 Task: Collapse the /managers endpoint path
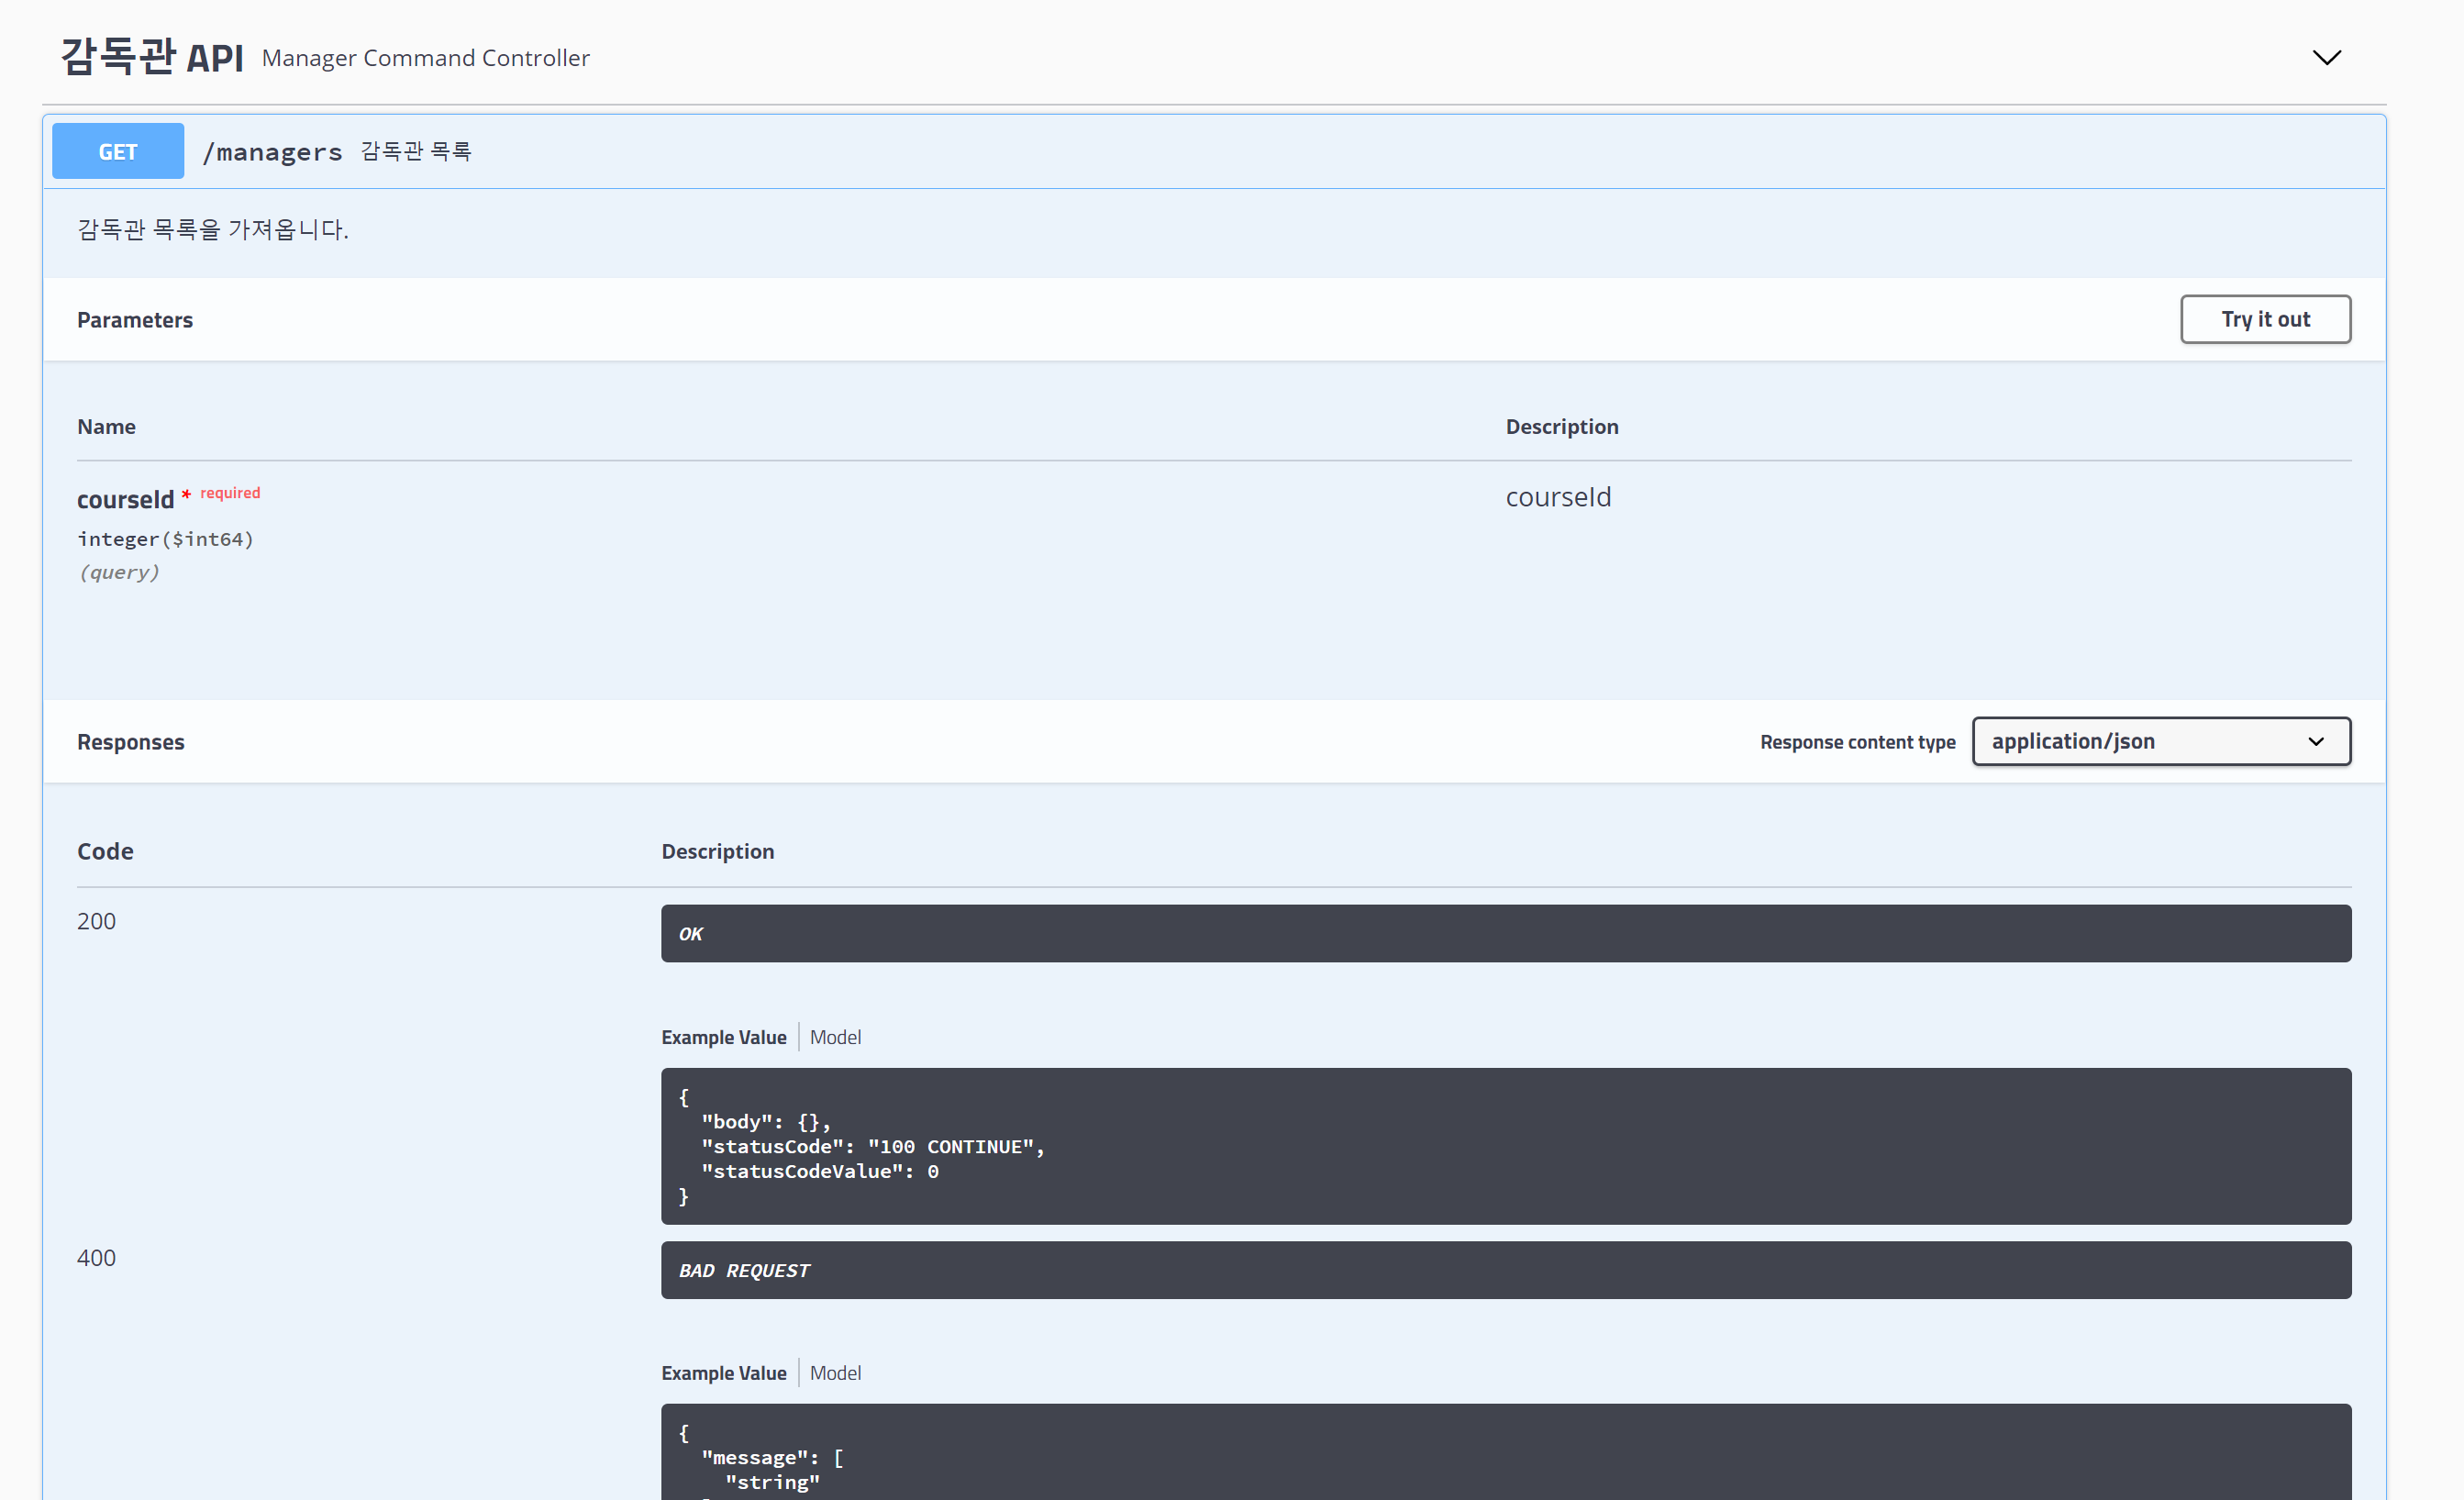pos(272,152)
